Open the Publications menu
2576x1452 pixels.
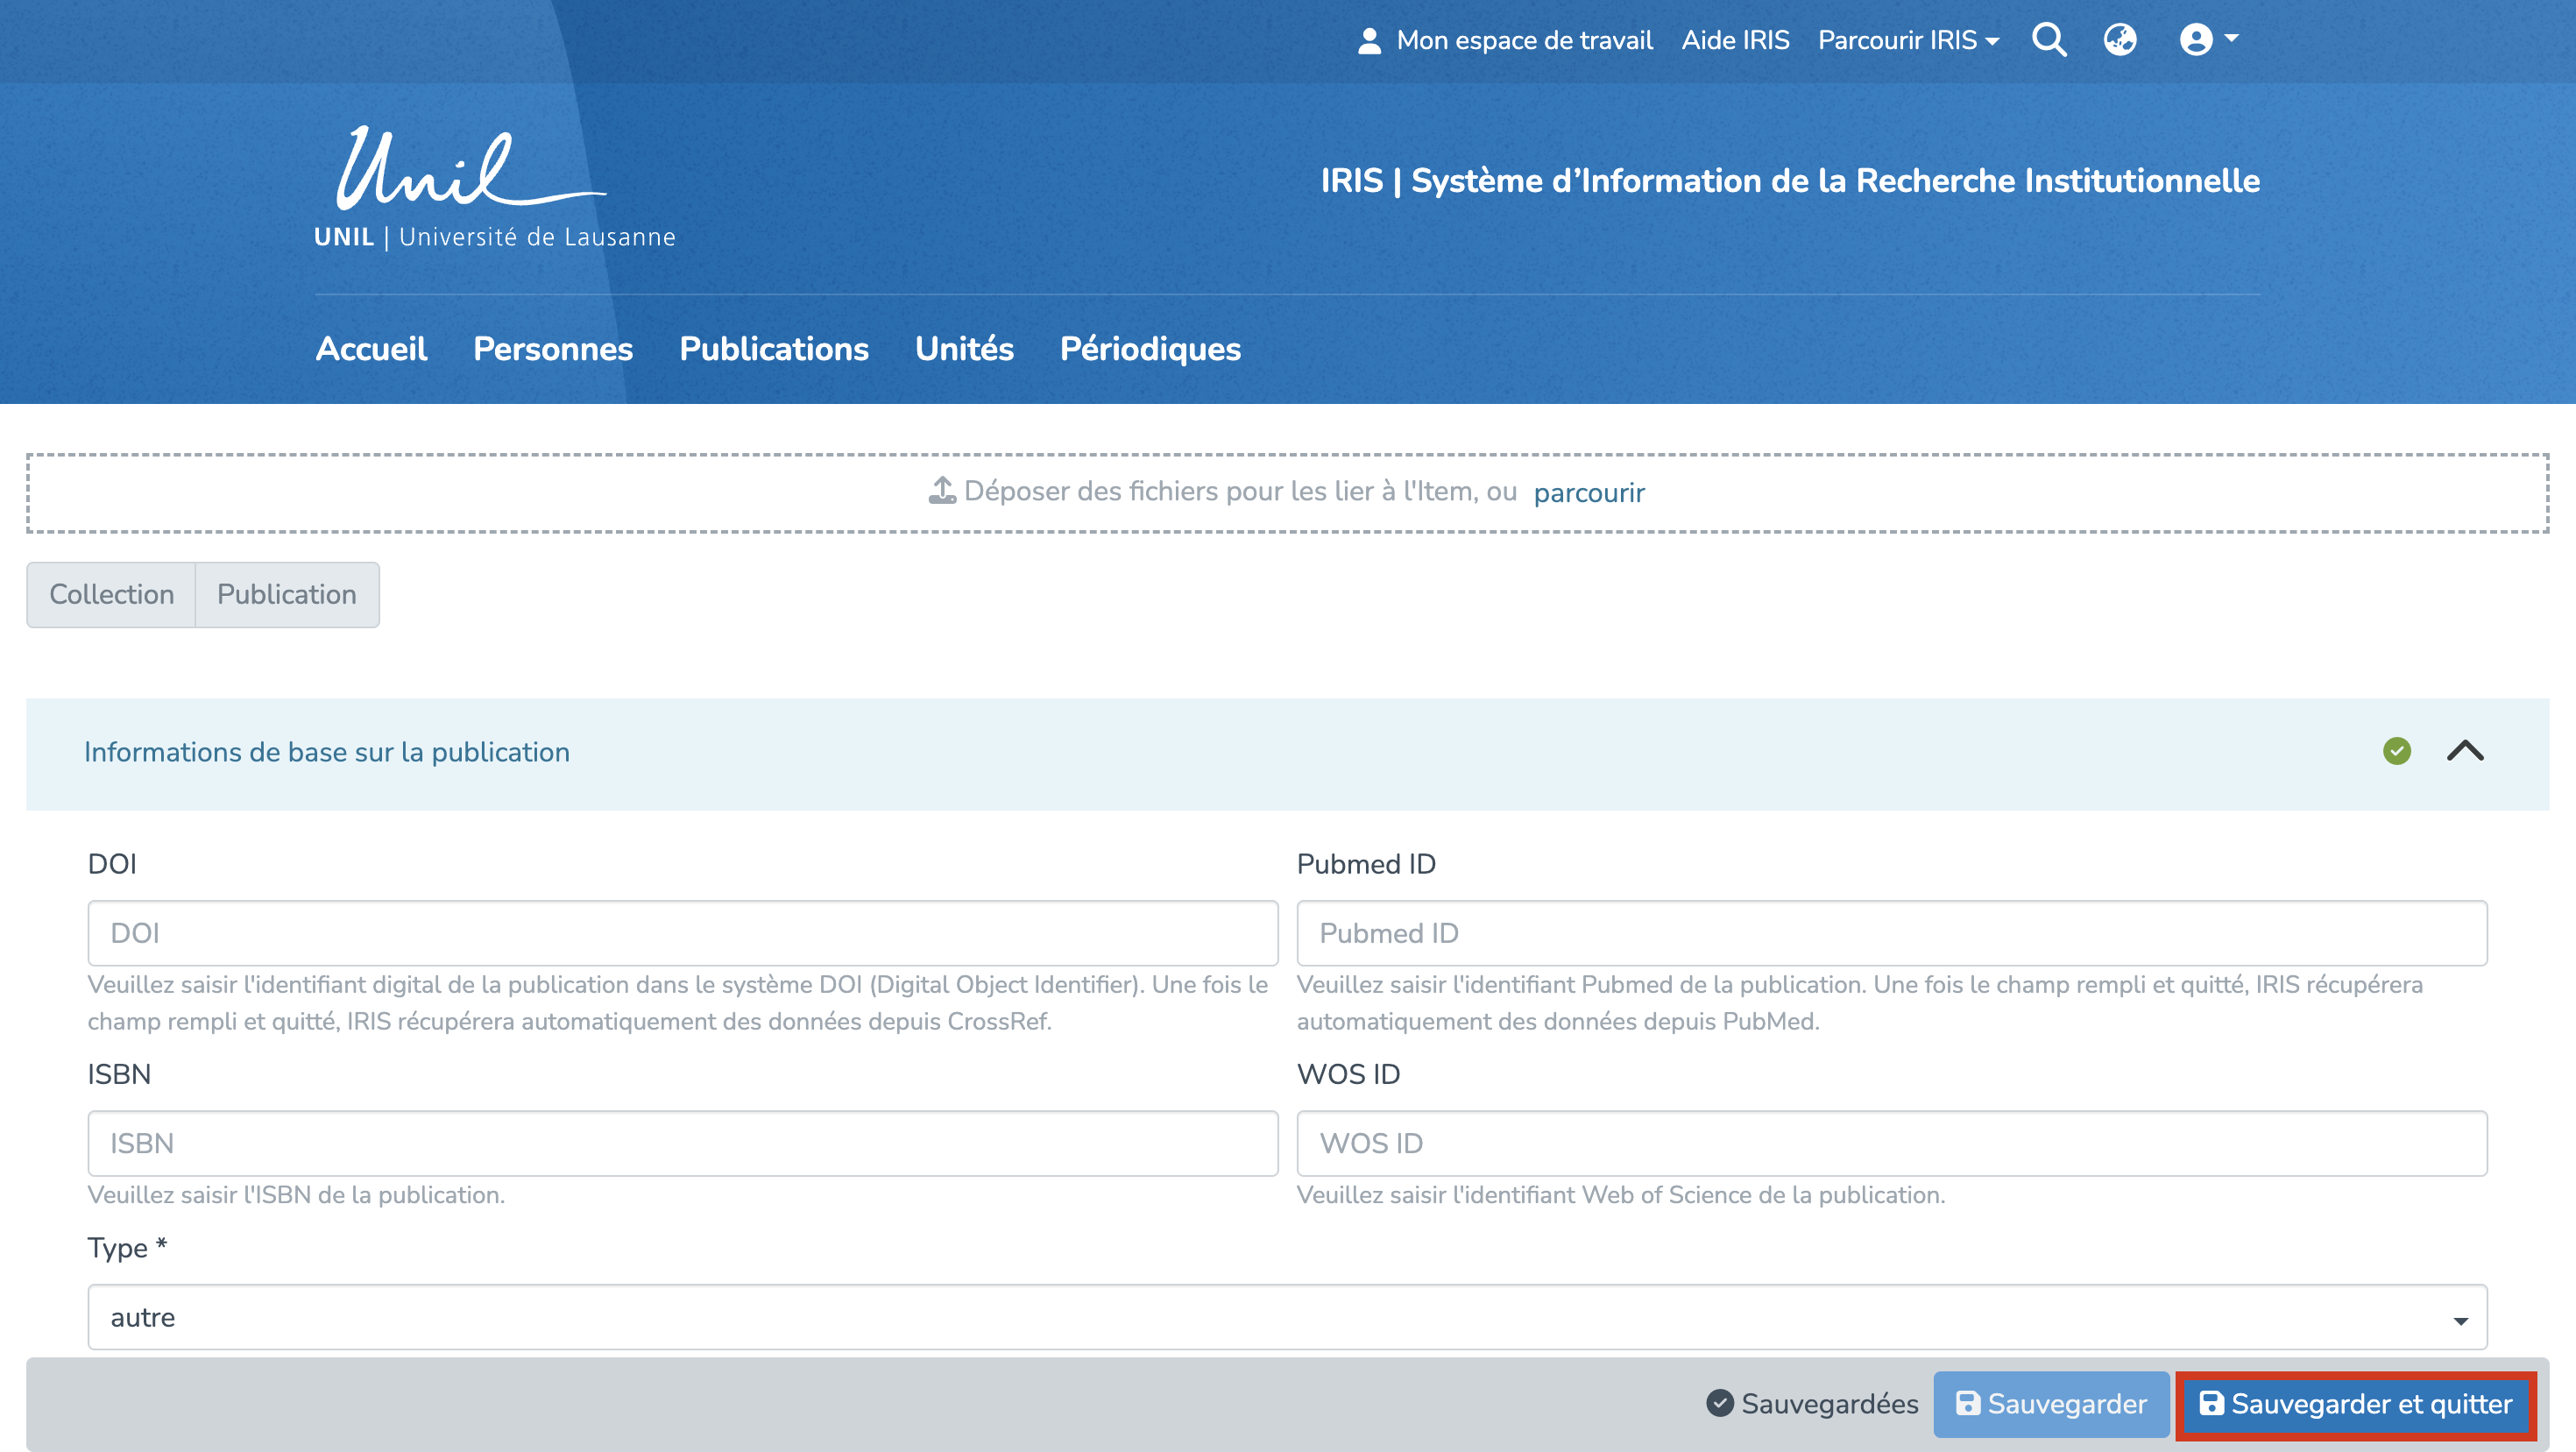tap(773, 348)
